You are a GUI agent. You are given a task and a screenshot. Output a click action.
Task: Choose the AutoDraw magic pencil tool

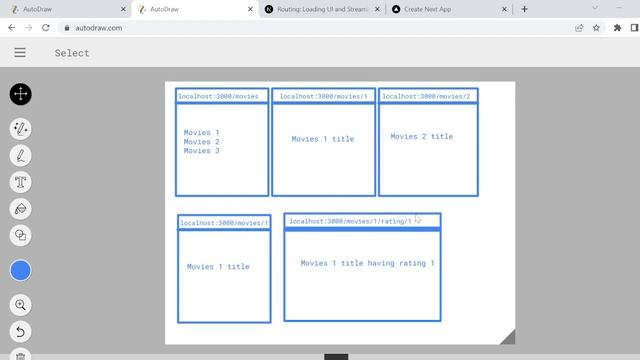tap(20, 129)
